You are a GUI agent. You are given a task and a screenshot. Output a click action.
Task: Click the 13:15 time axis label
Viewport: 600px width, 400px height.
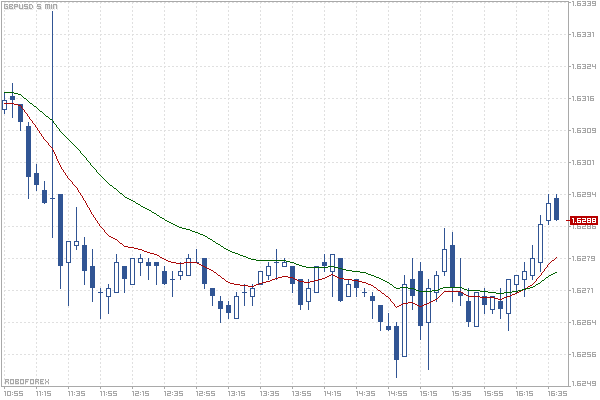point(236,393)
